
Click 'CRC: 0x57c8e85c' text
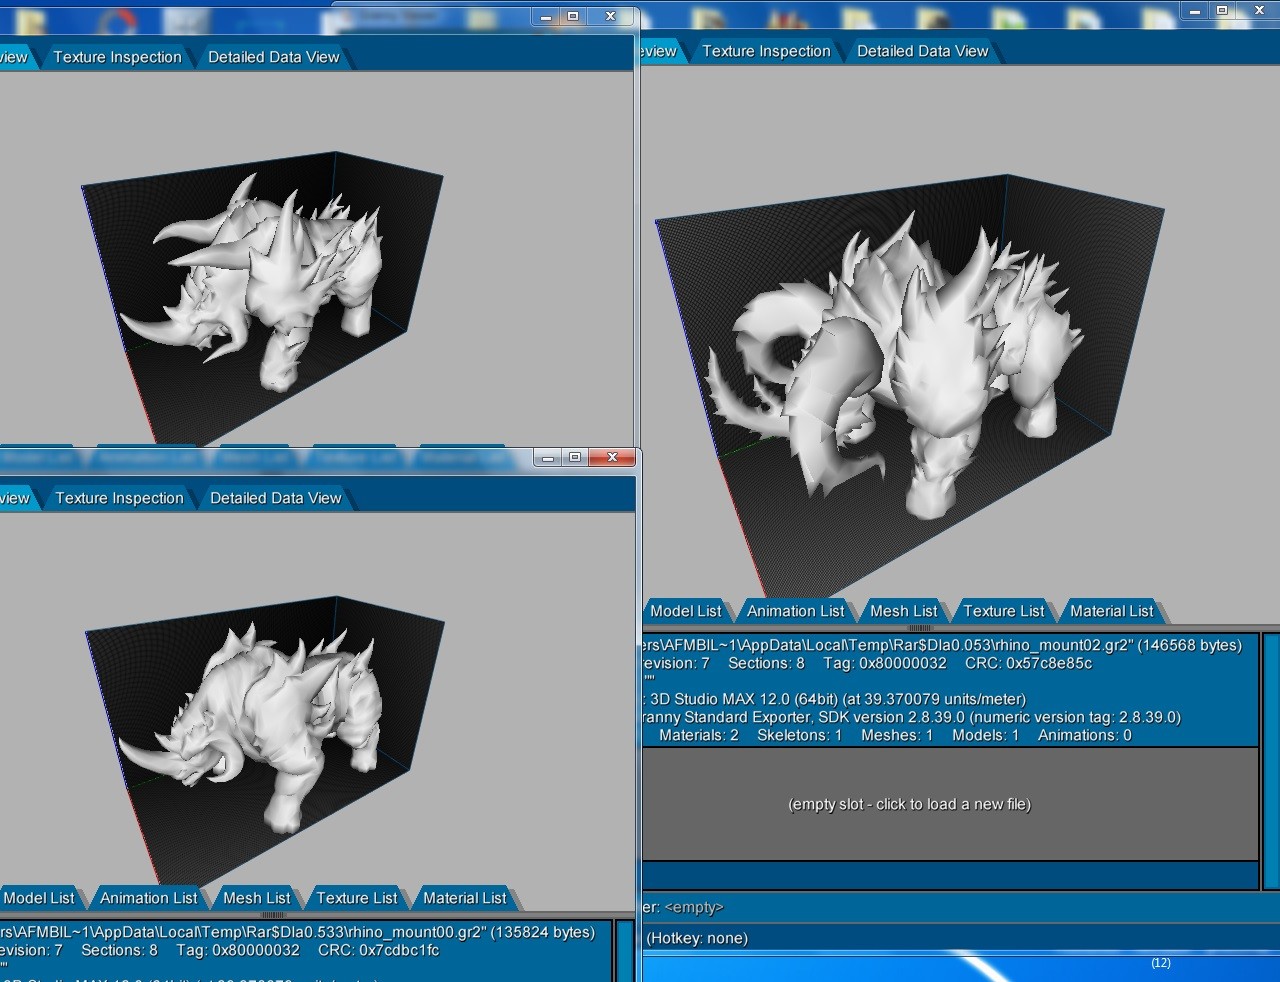click(x=1028, y=663)
